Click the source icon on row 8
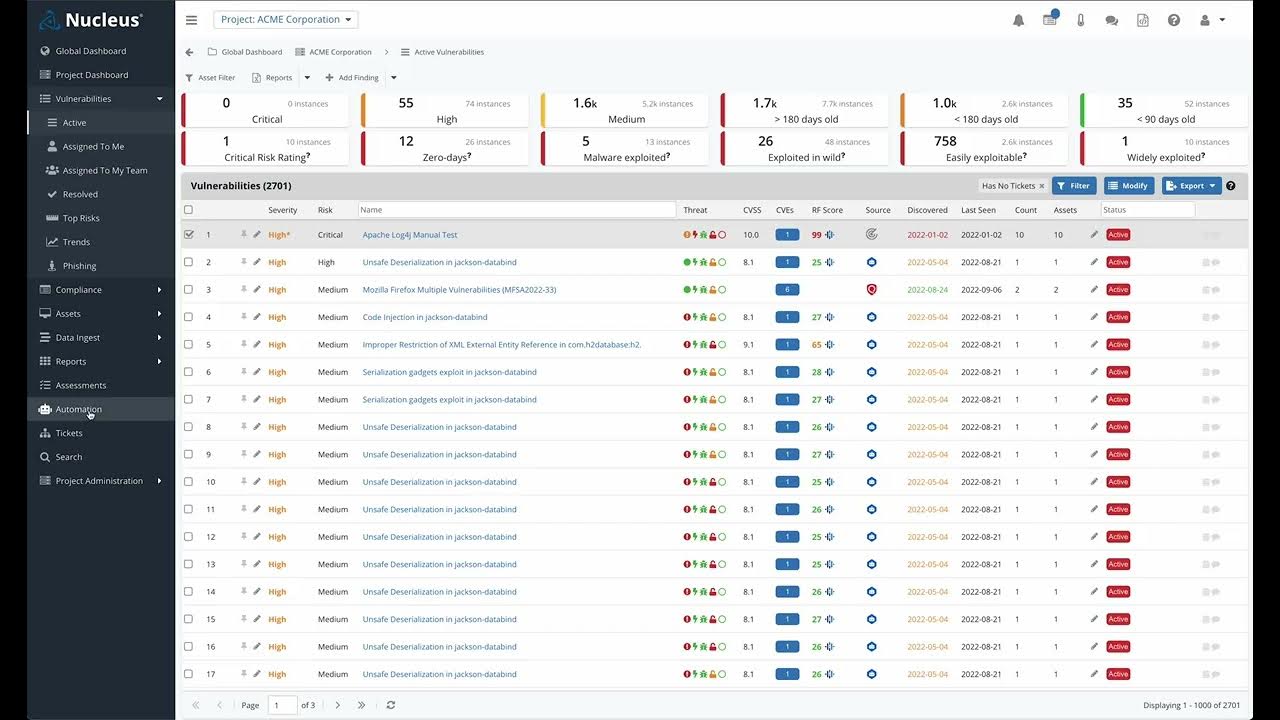Image resolution: width=1280 pixels, height=720 pixels. (x=871, y=427)
